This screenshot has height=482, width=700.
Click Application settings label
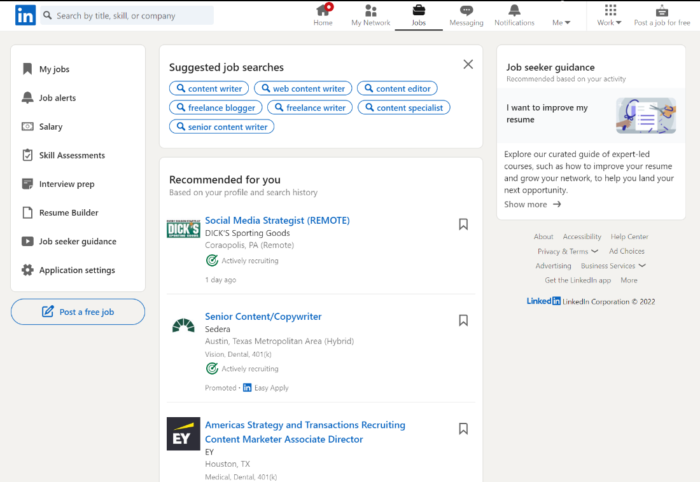pos(77,270)
